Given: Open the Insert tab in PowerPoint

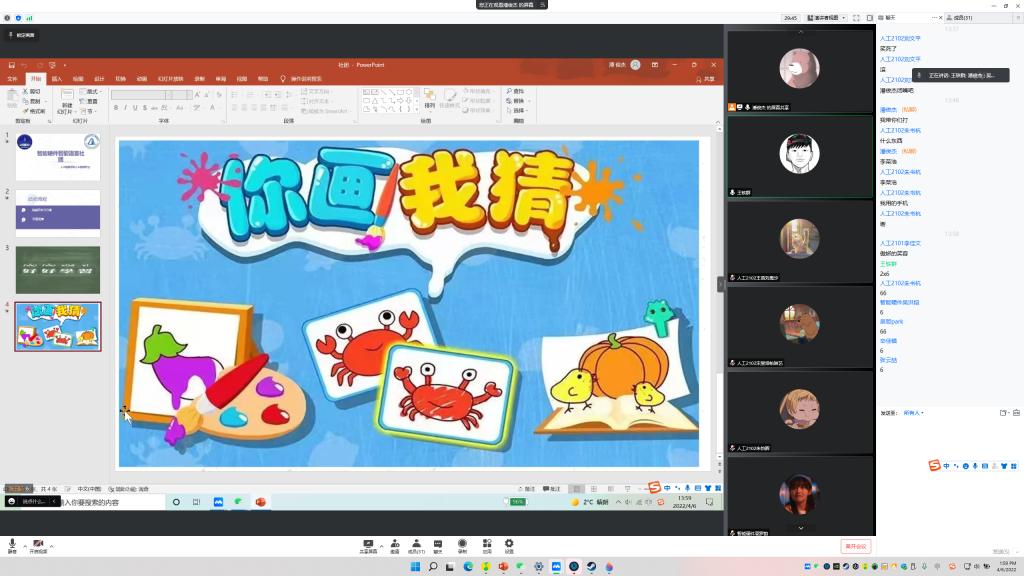Looking at the screenshot, I should click(57, 78).
